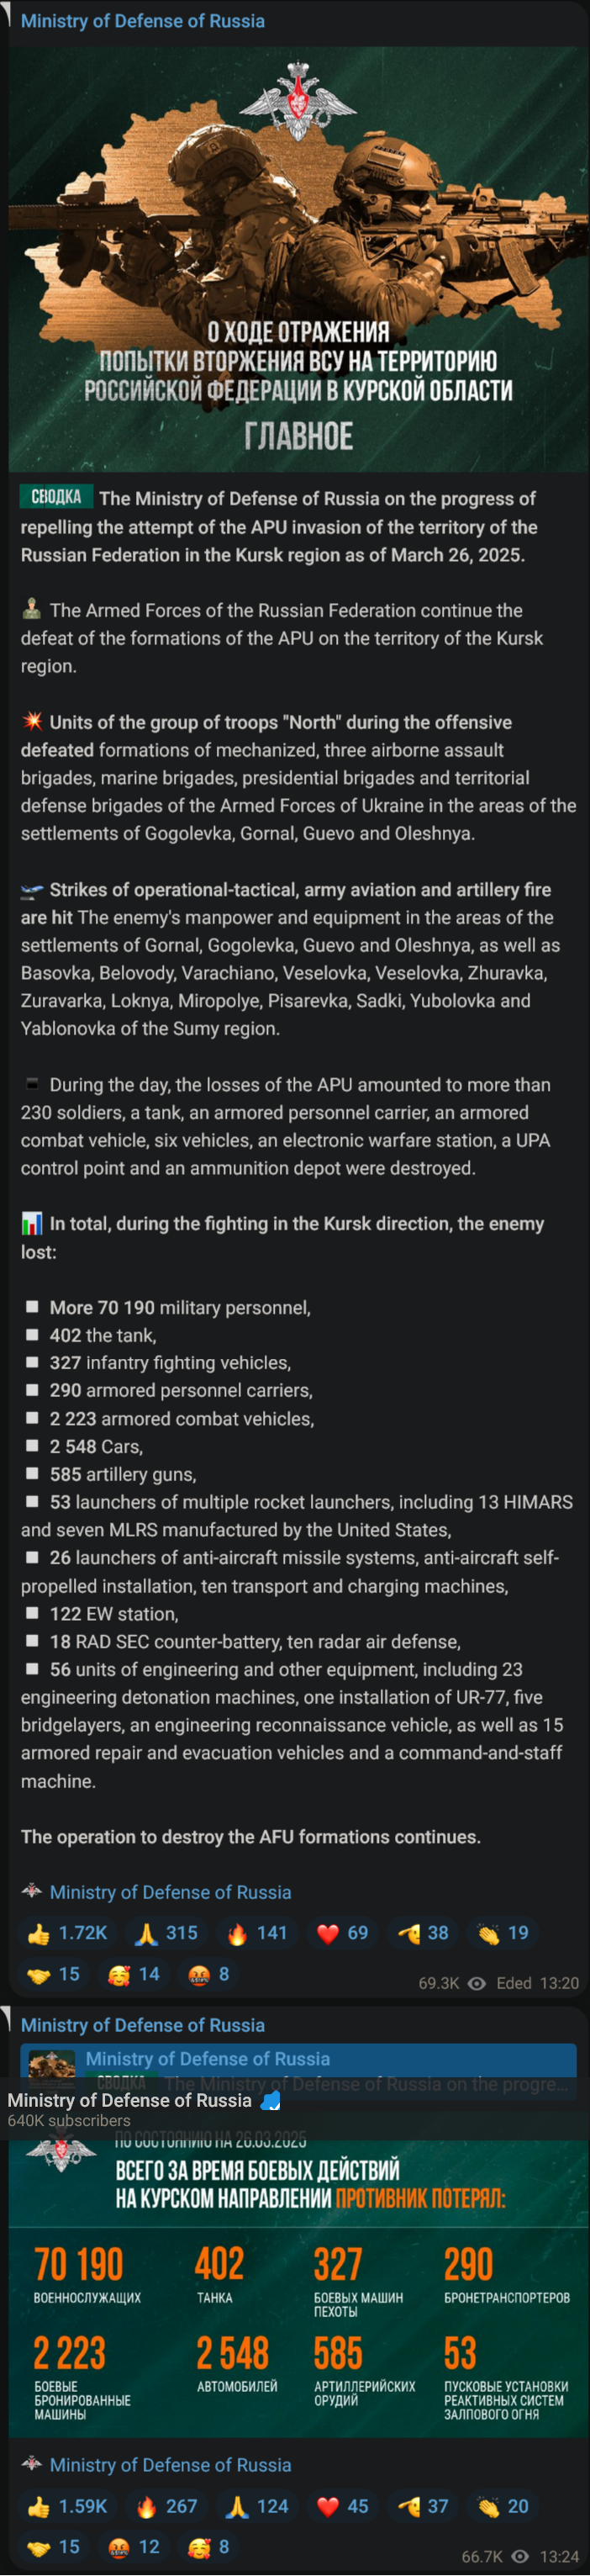Click the hugging face reaction with 14

[x=134, y=1974]
